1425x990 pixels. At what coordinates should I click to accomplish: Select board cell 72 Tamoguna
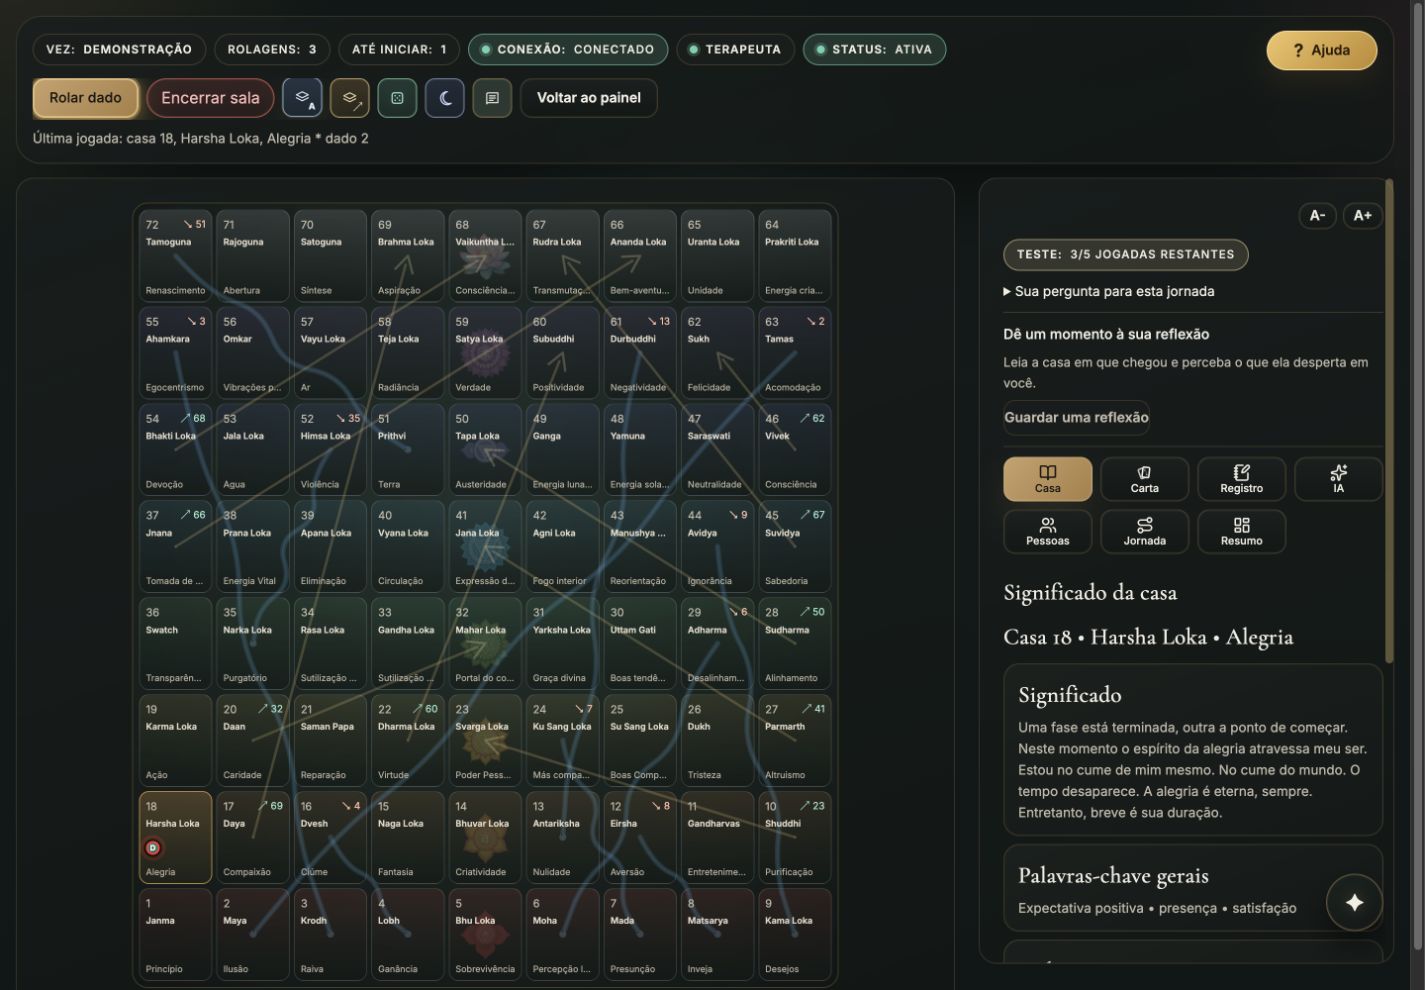(176, 256)
